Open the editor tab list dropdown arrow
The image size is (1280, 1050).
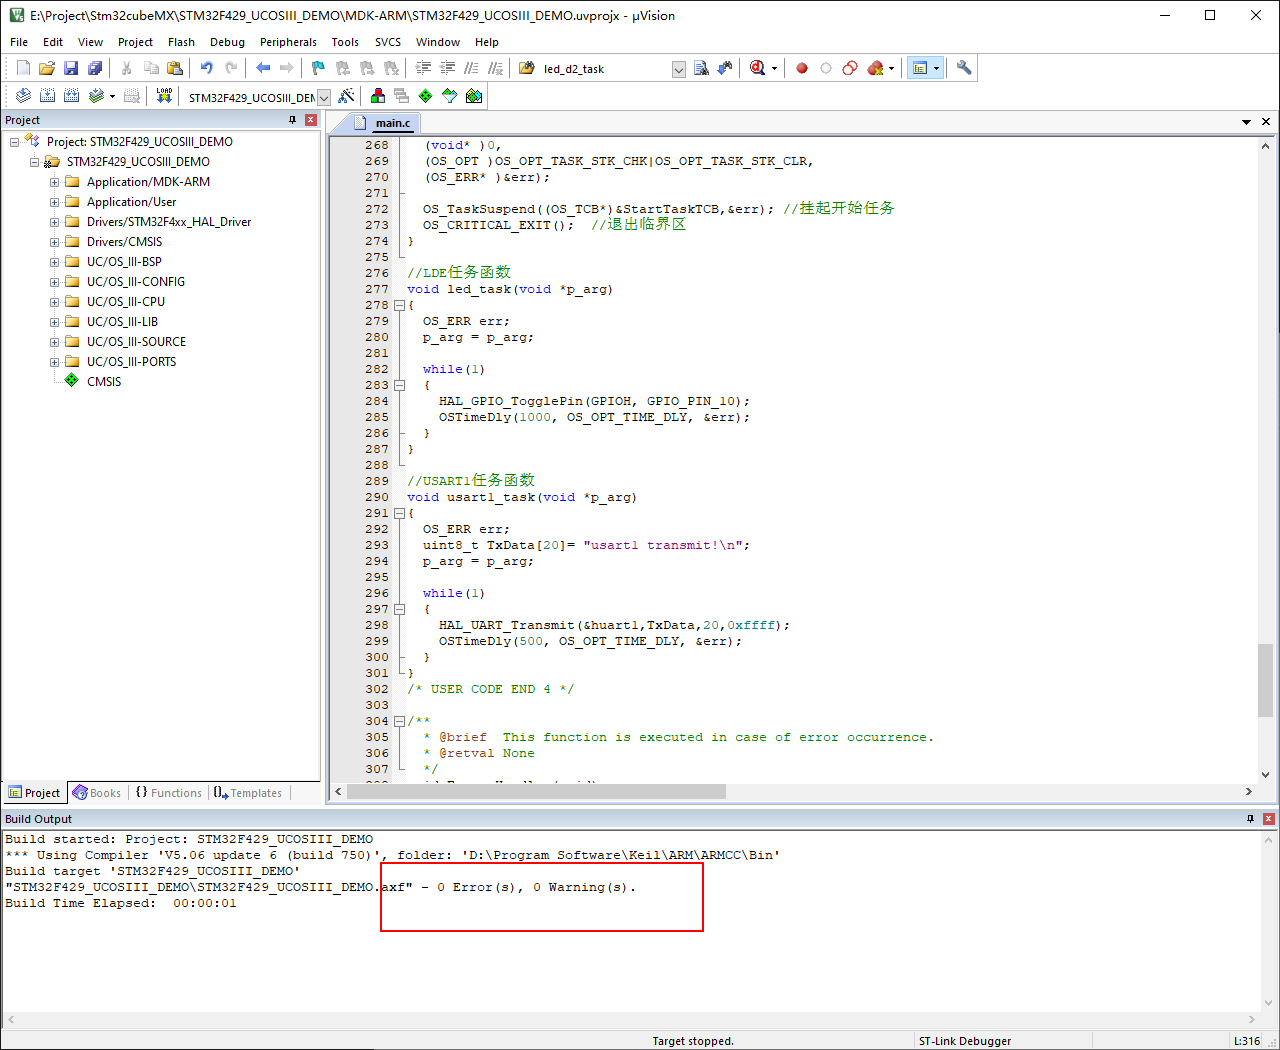click(1246, 122)
